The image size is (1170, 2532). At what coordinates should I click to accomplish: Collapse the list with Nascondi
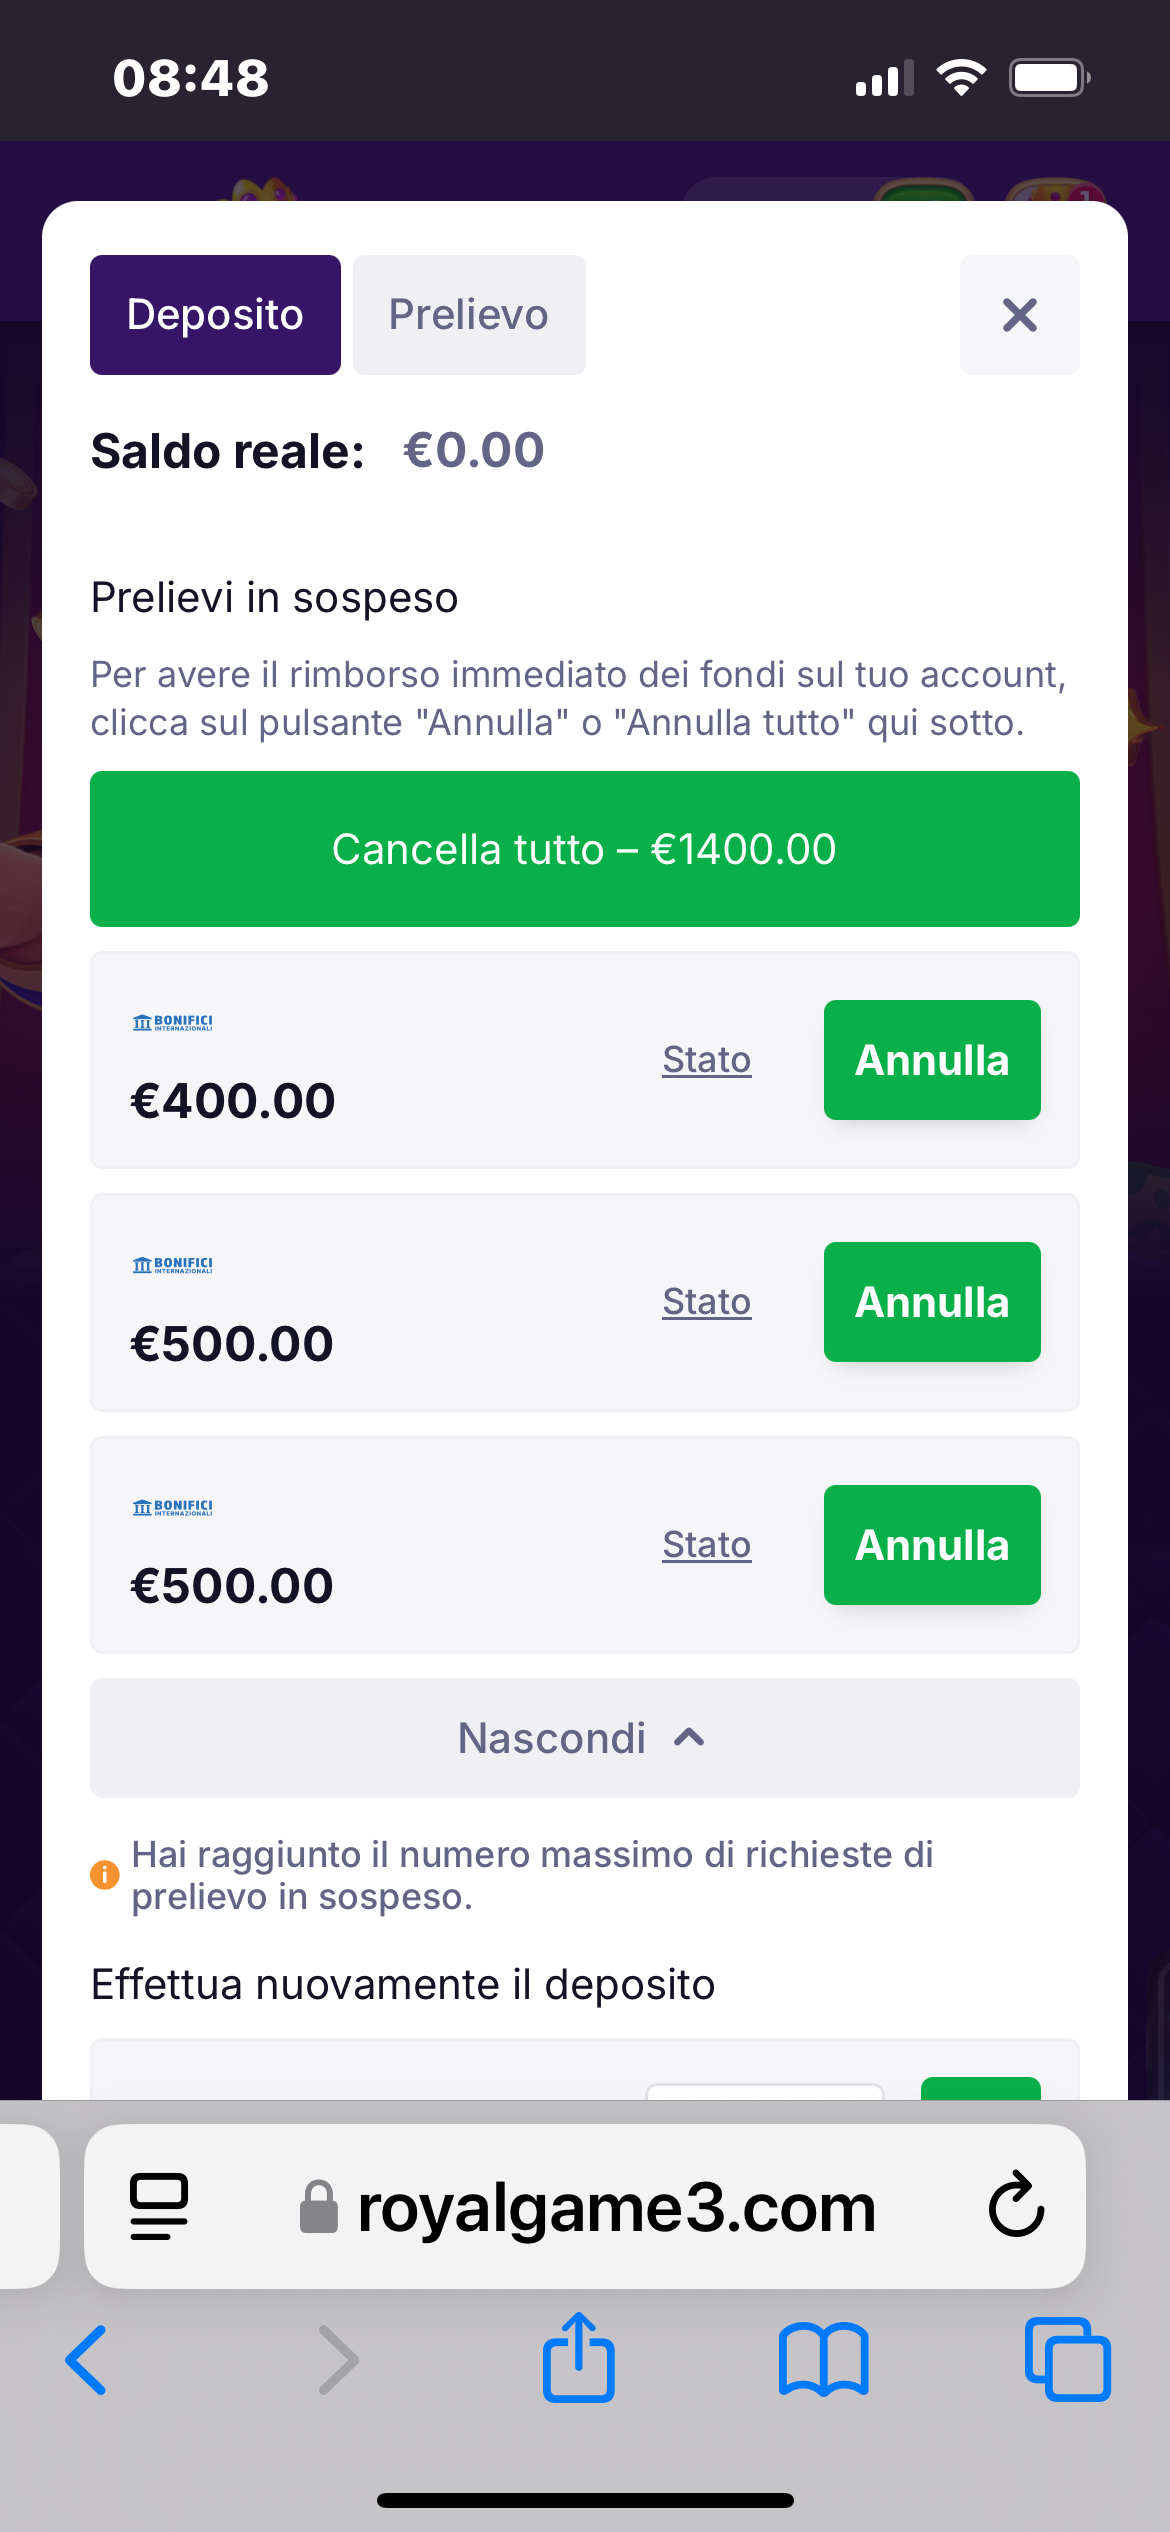pyautogui.click(x=584, y=1738)
